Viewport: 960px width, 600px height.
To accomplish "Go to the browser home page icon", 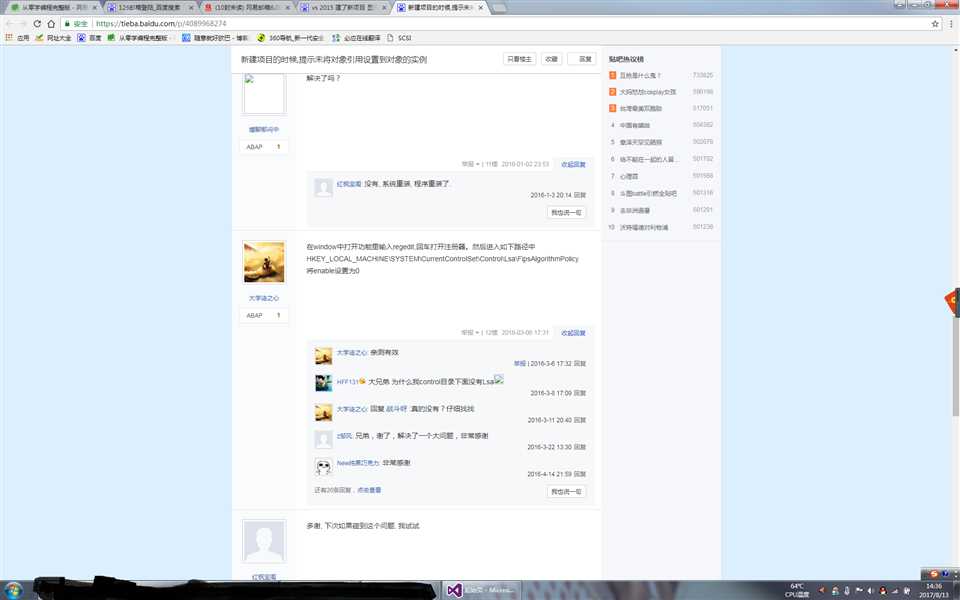I will [x=51, y=24].
